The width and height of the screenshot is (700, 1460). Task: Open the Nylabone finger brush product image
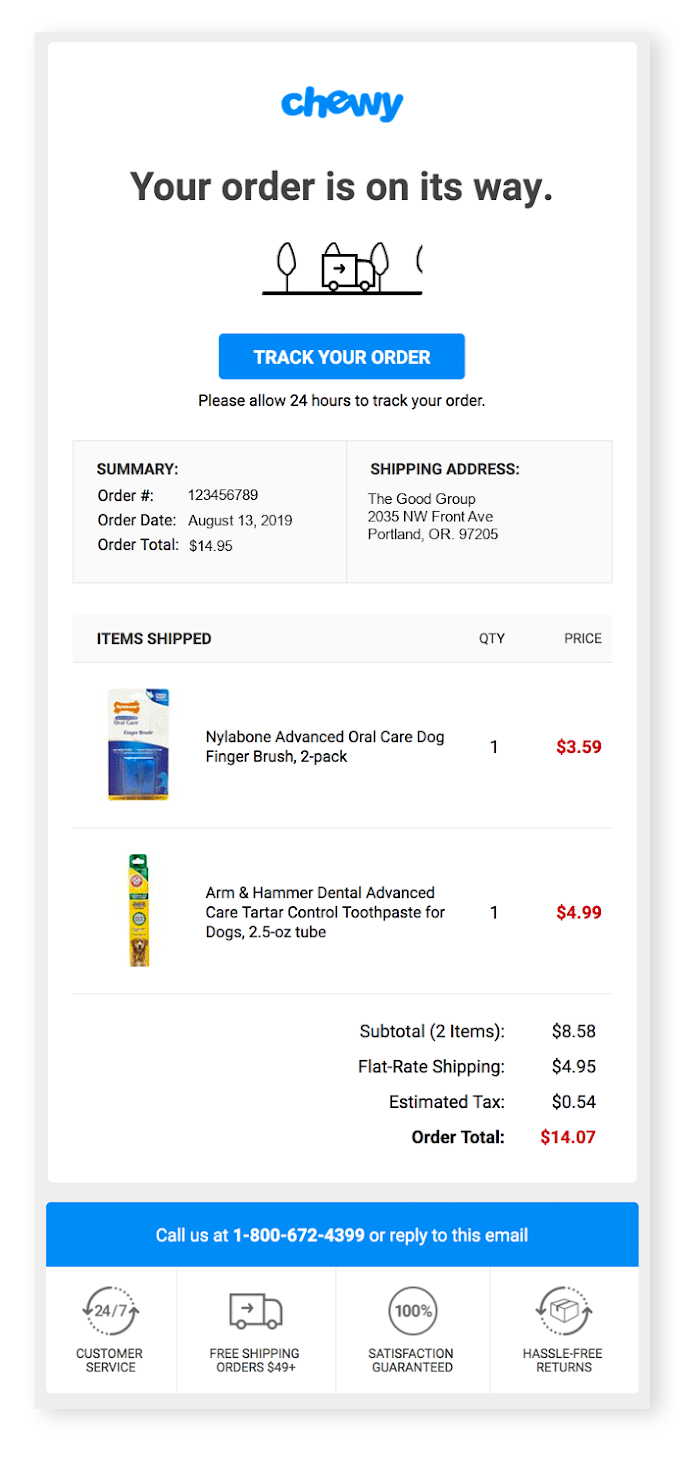click(139, 744)
